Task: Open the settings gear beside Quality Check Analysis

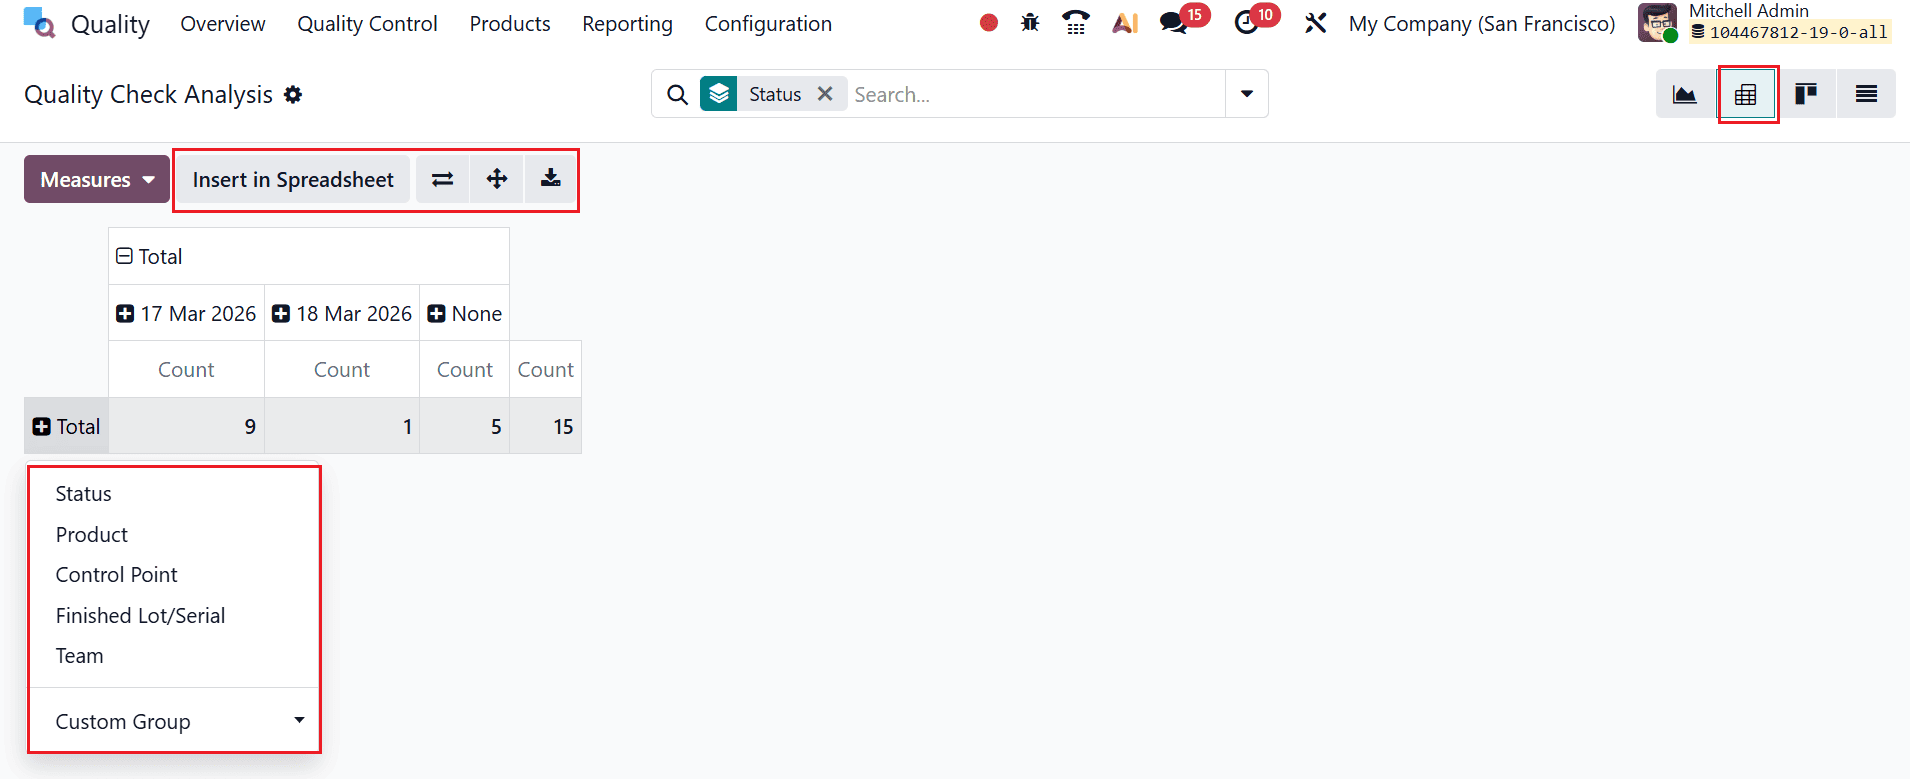Action: point(293,94)
